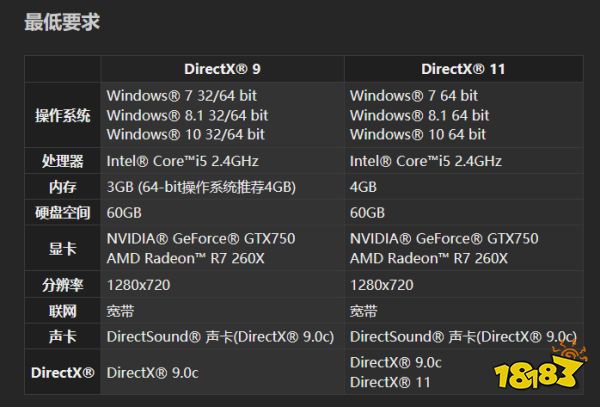Viewport: 600px width, 407px height.
Task: Click the 操作系统 row label
Action: [x=63, y=116]
